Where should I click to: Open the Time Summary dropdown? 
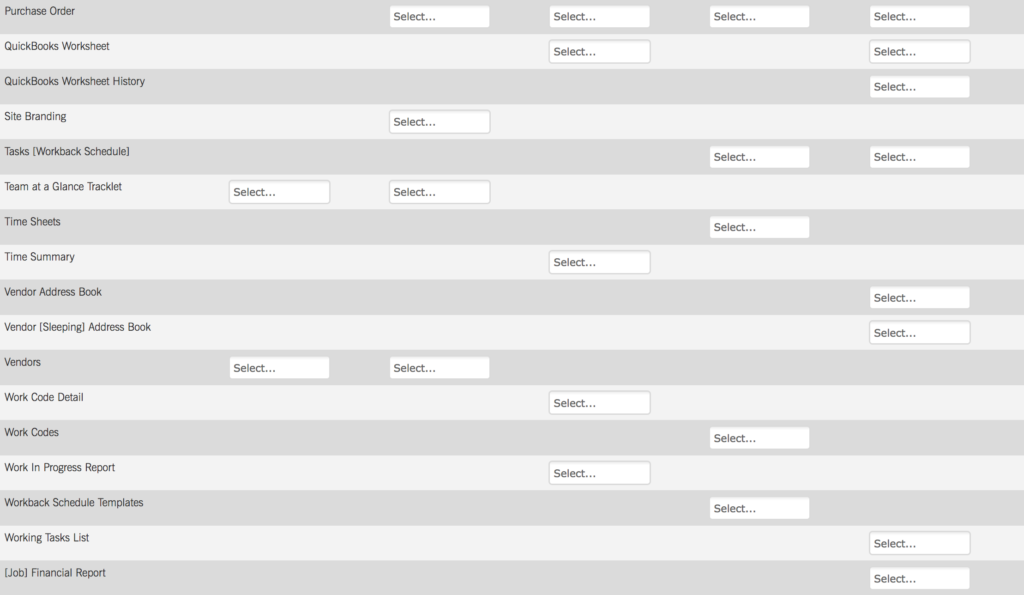pos(599,261)
